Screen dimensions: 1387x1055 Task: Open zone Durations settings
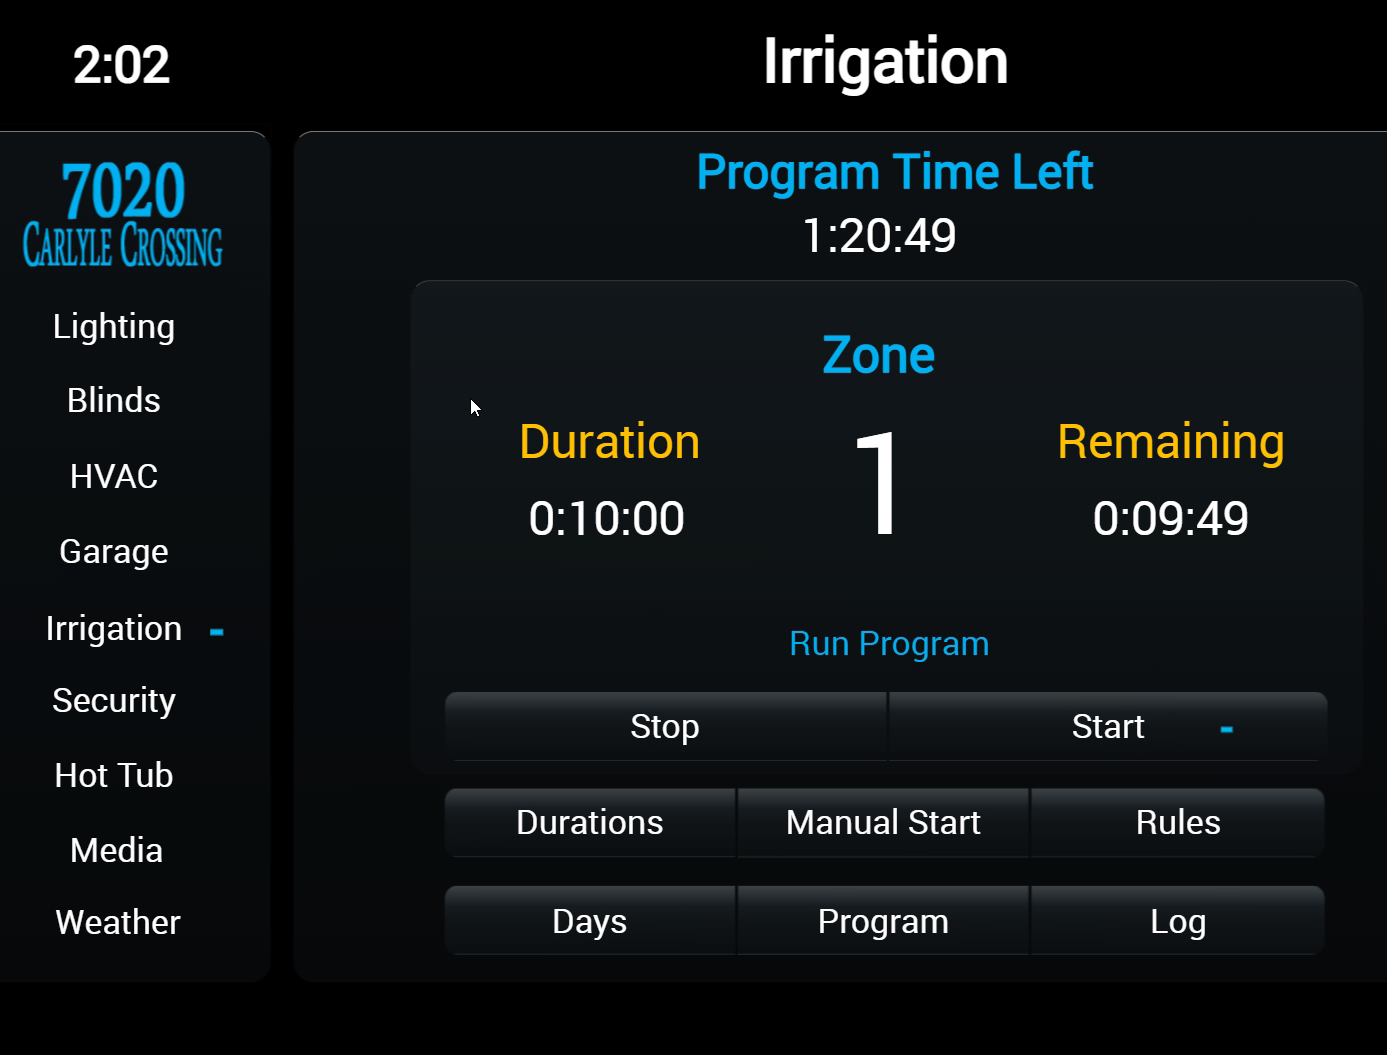[590, 823]
